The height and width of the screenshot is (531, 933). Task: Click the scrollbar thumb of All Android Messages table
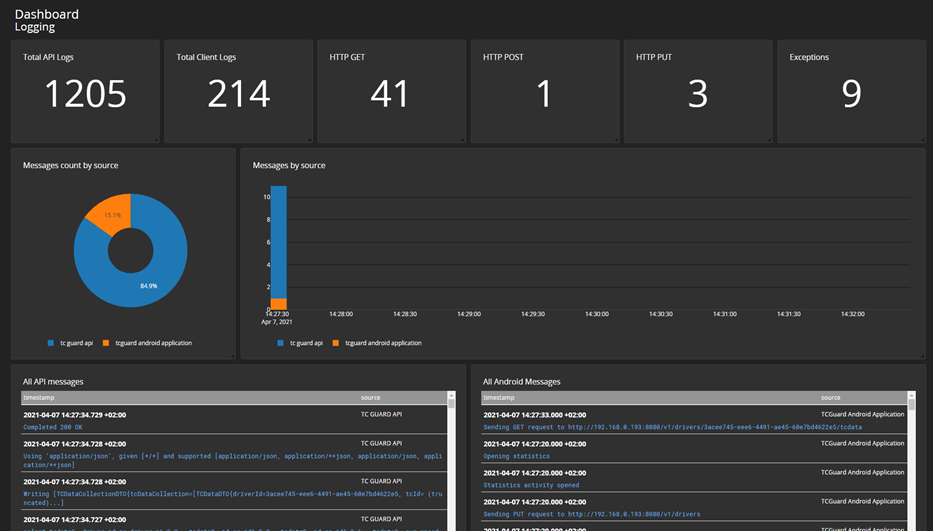[912, 405]
